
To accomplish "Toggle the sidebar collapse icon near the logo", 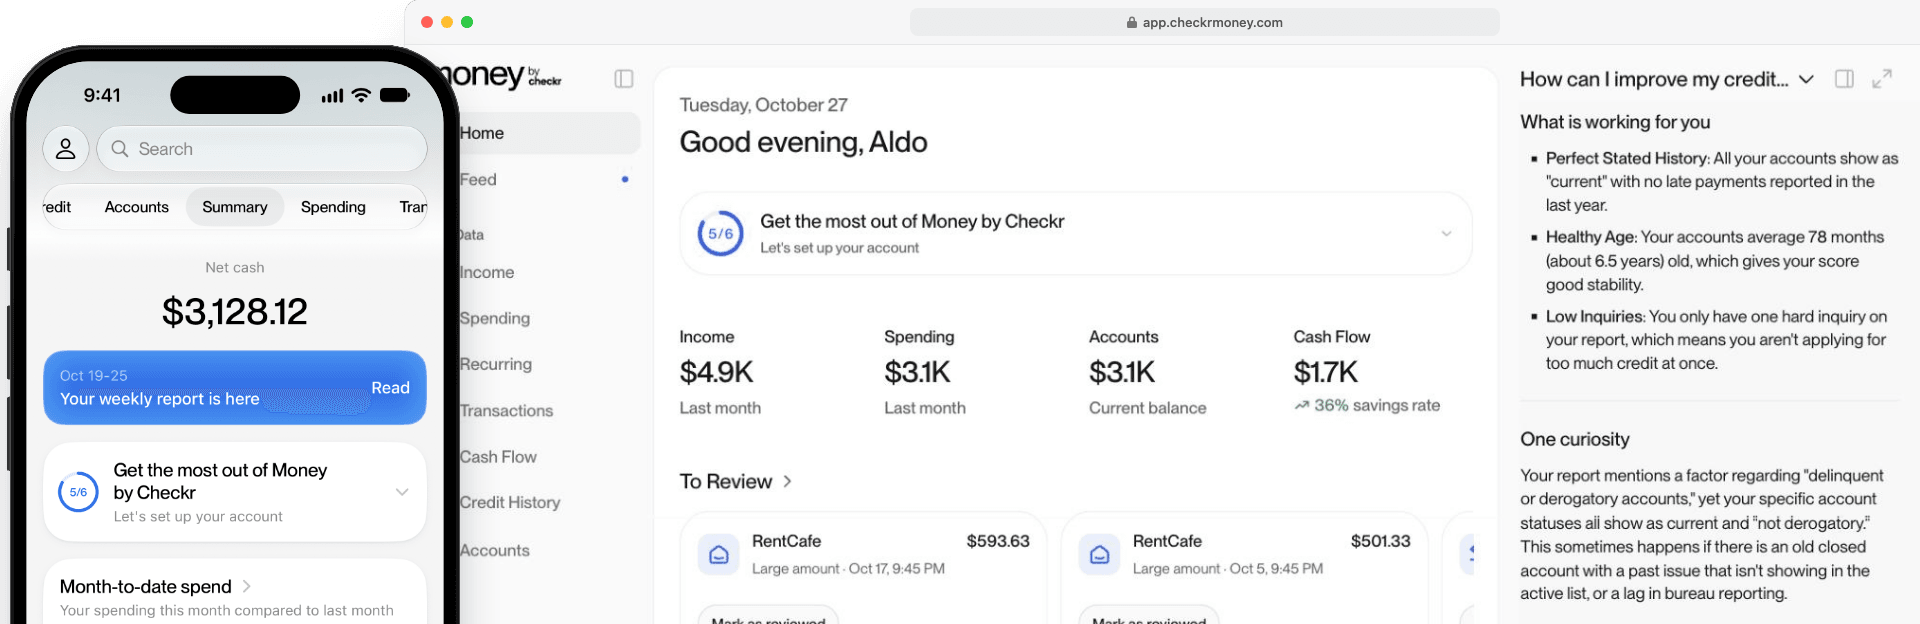I will [x=624, y=79].
